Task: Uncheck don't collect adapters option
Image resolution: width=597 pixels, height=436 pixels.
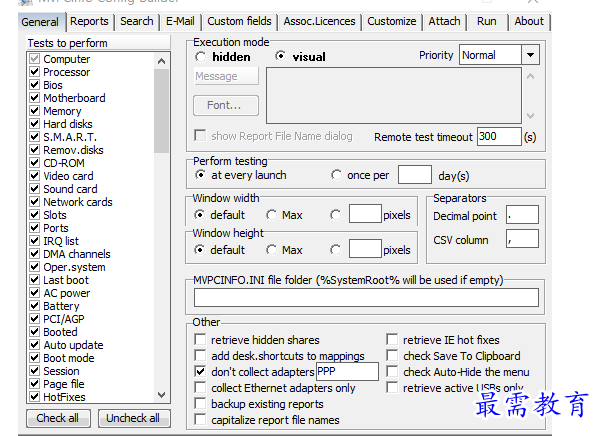Action: [200, 371]
